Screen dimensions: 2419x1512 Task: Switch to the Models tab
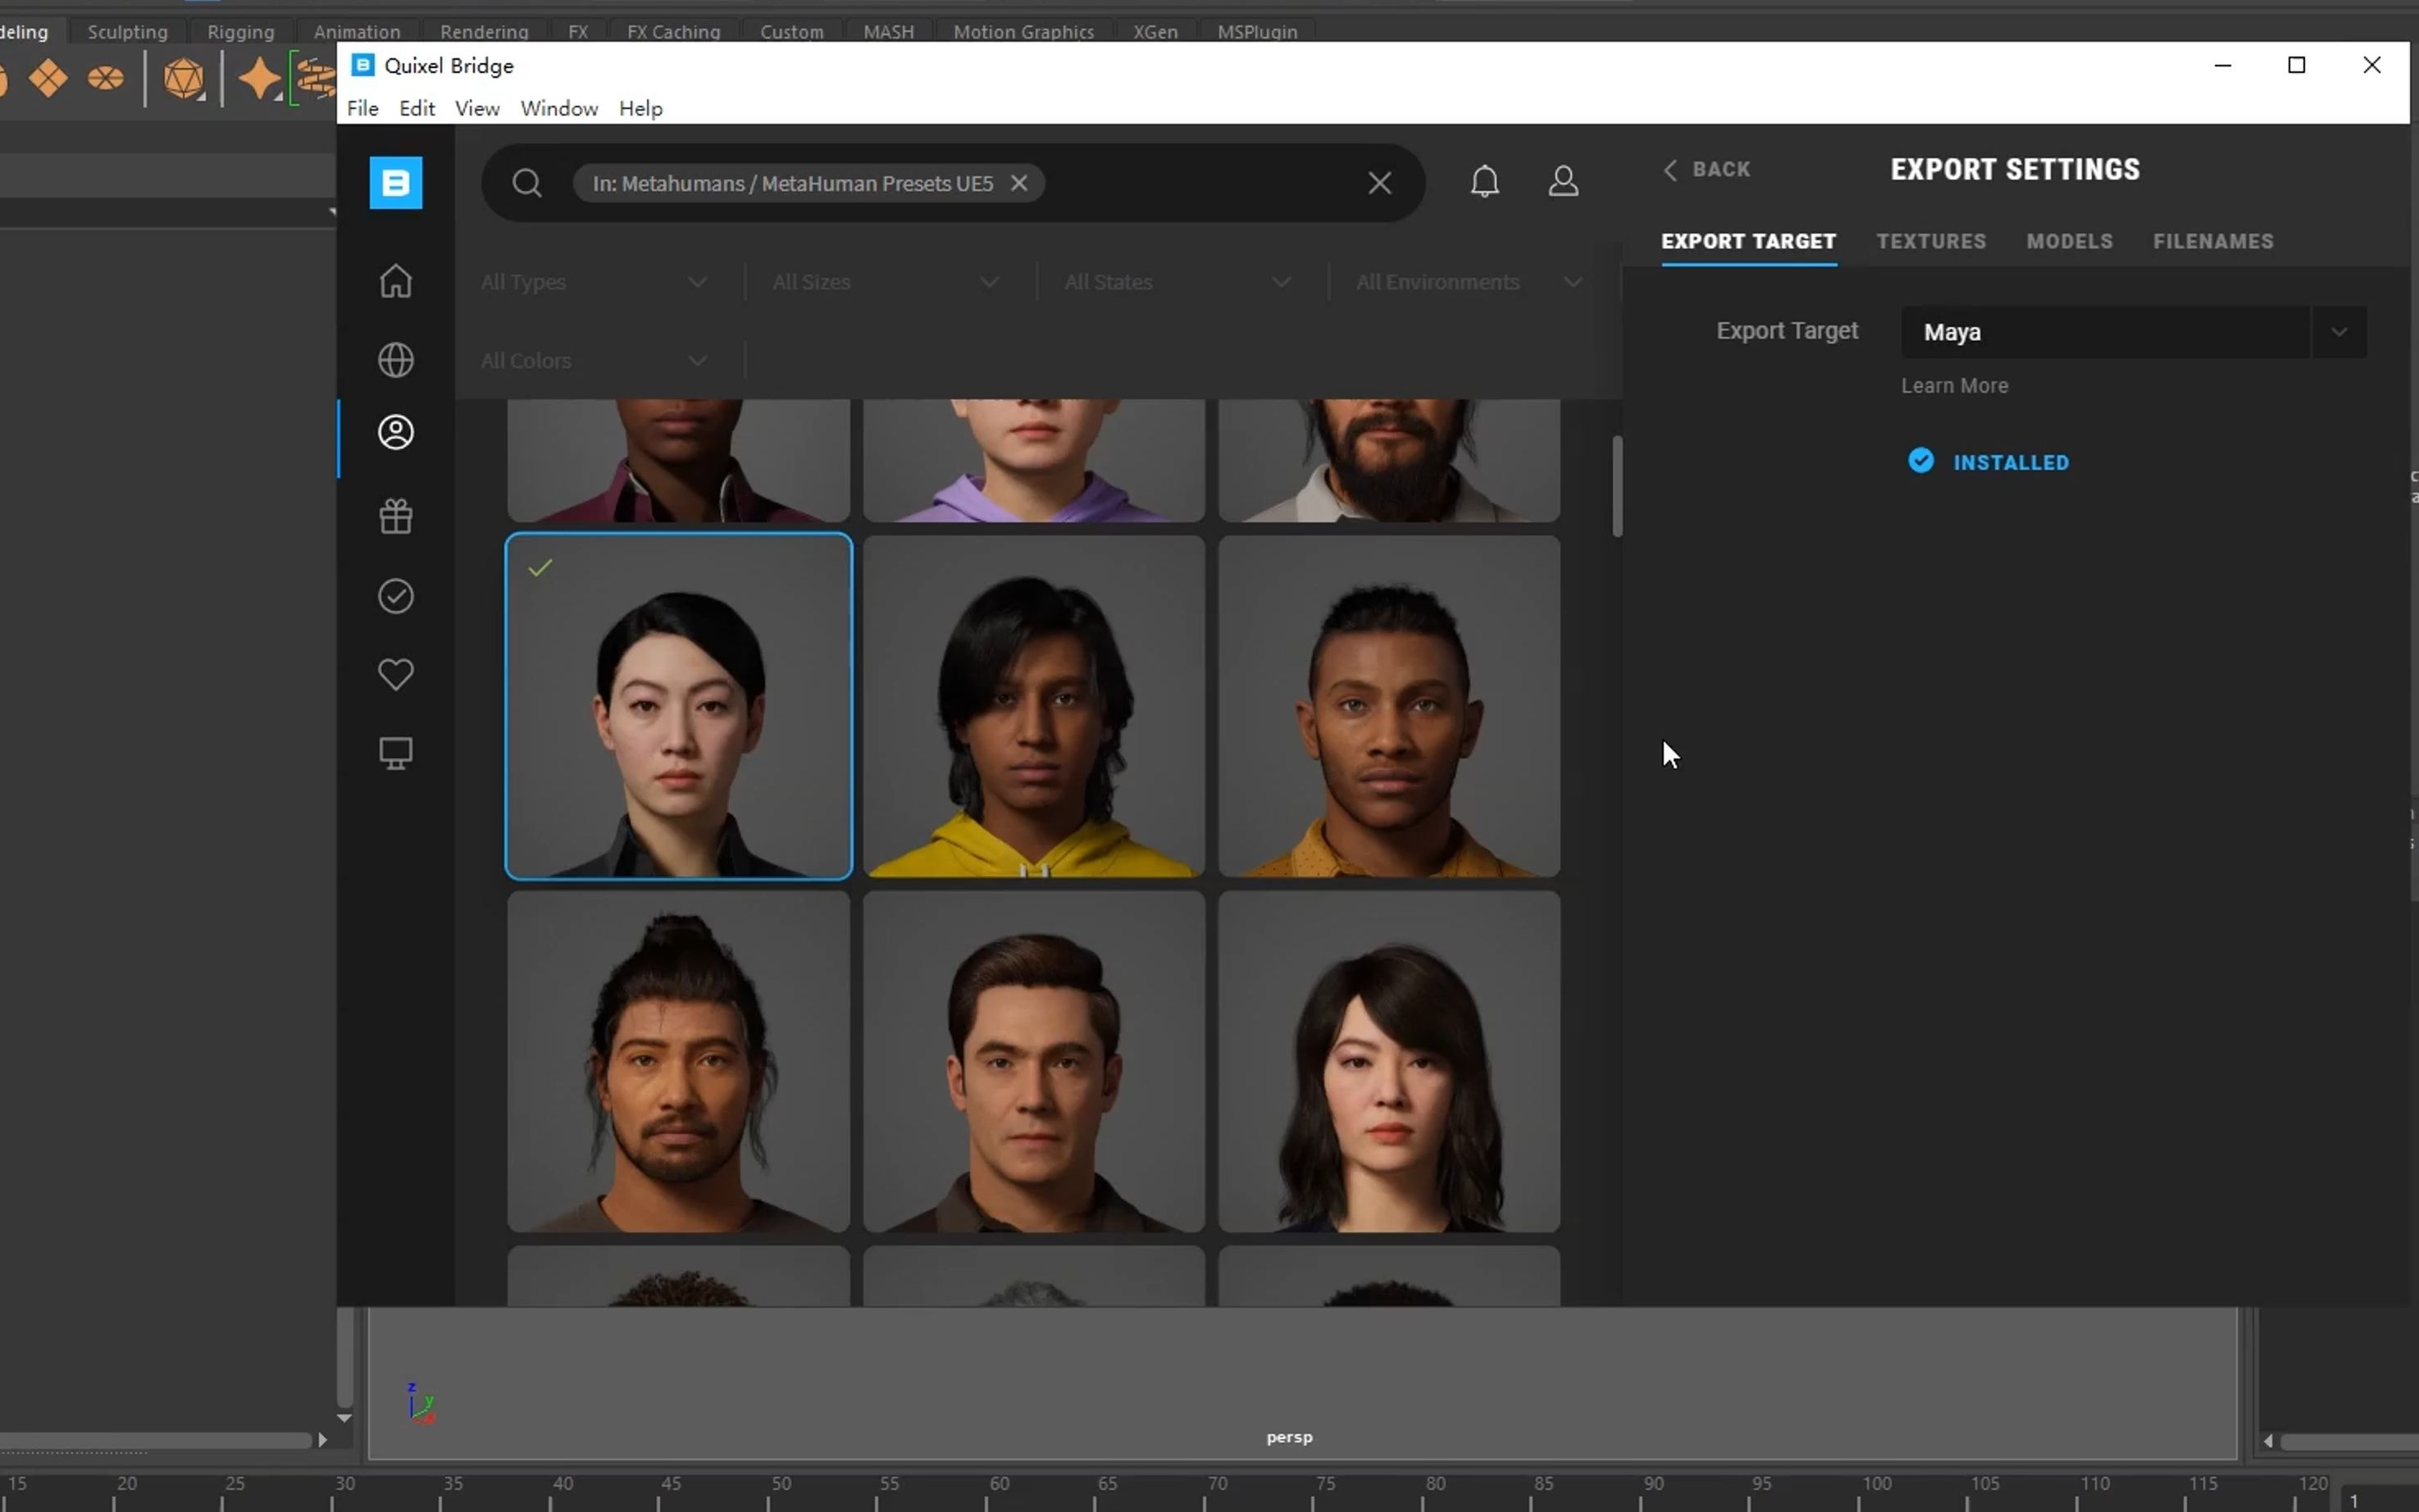pyautogui.click(x=2069, y=242)
